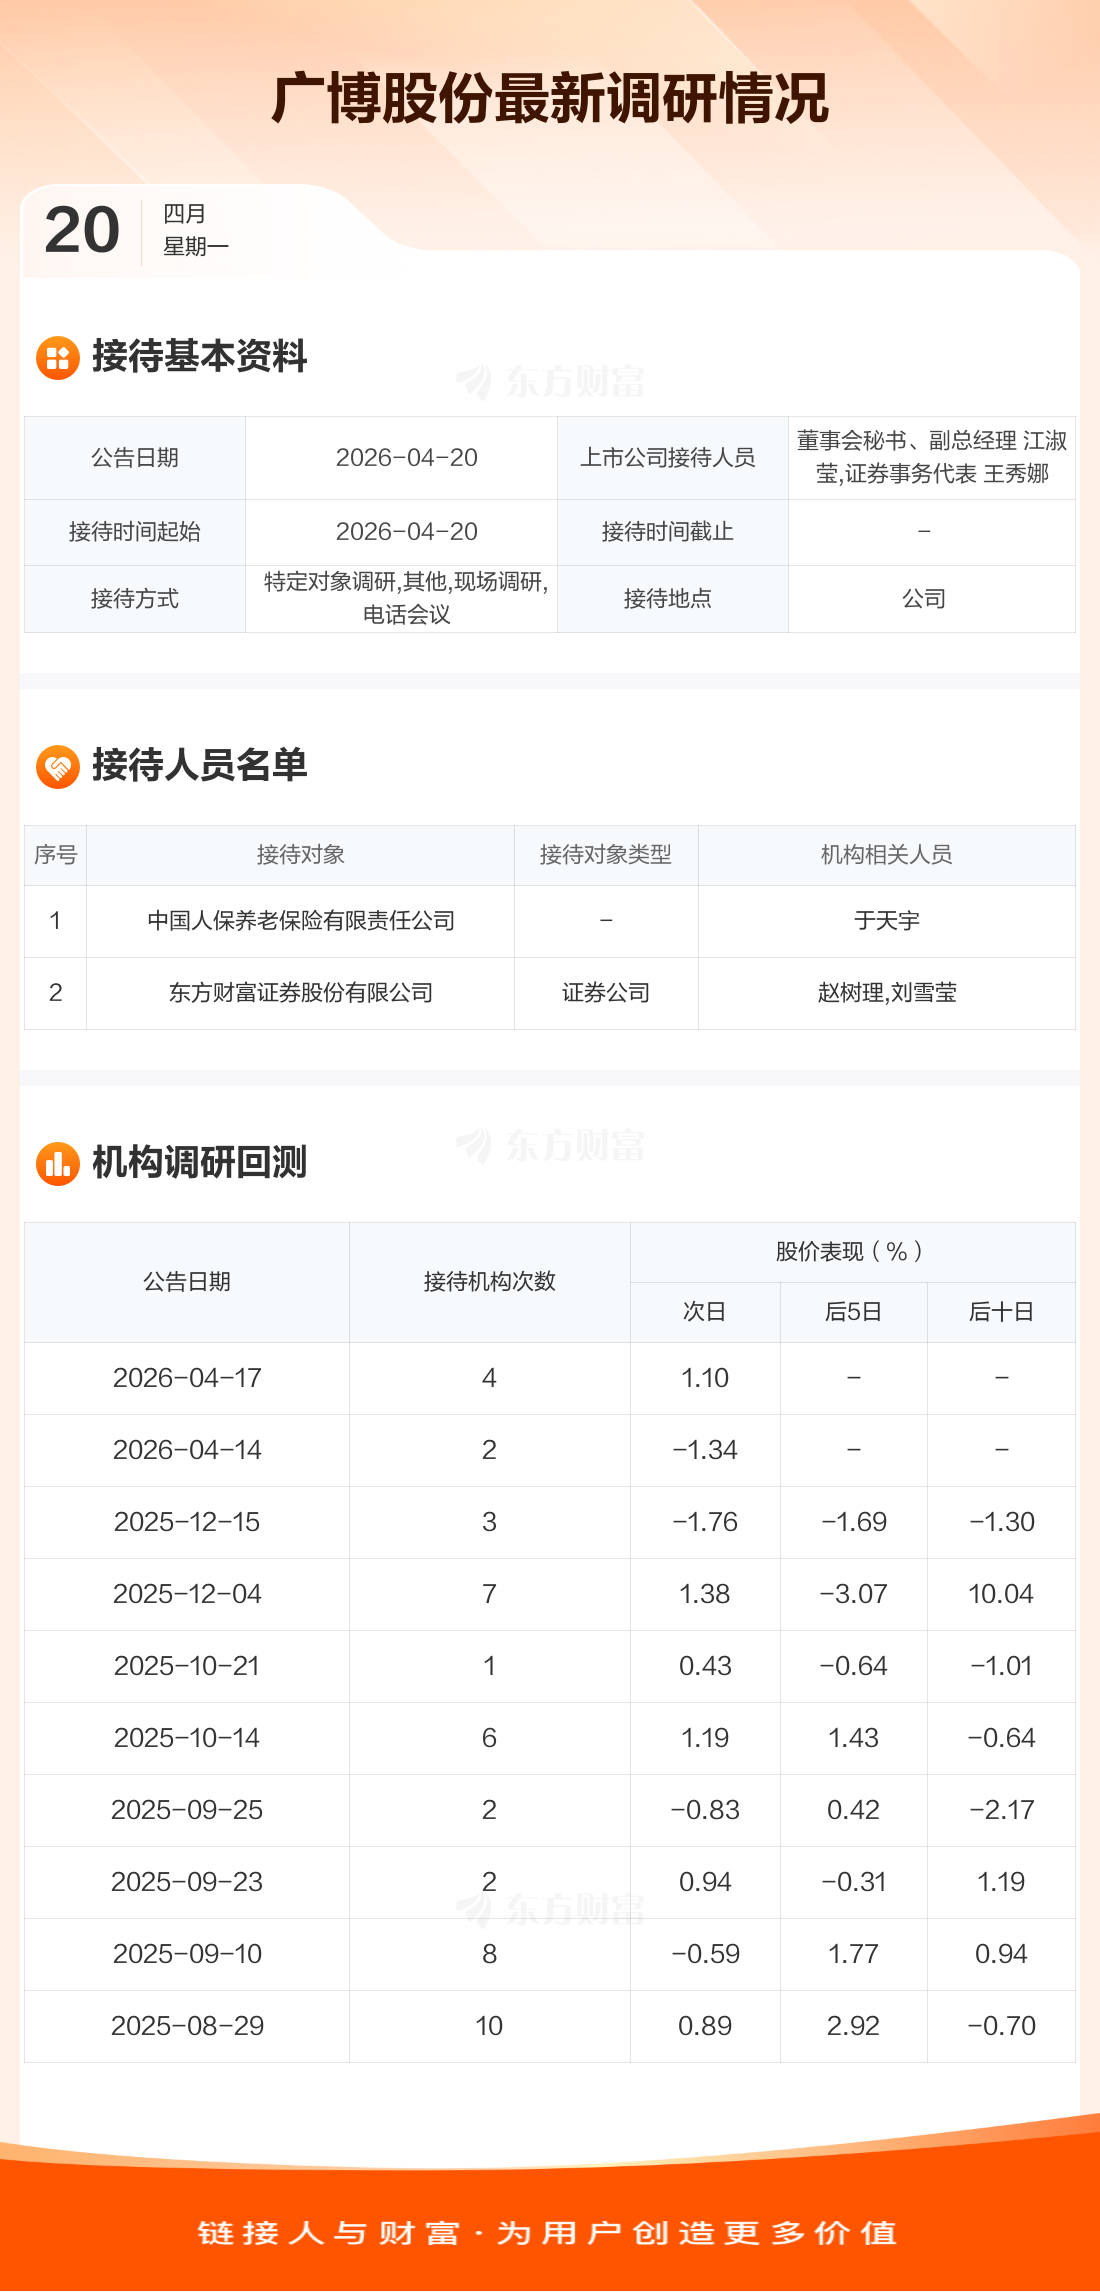
Task: Click the 后5日 value 1.43
Action: tap(854, 1738)
